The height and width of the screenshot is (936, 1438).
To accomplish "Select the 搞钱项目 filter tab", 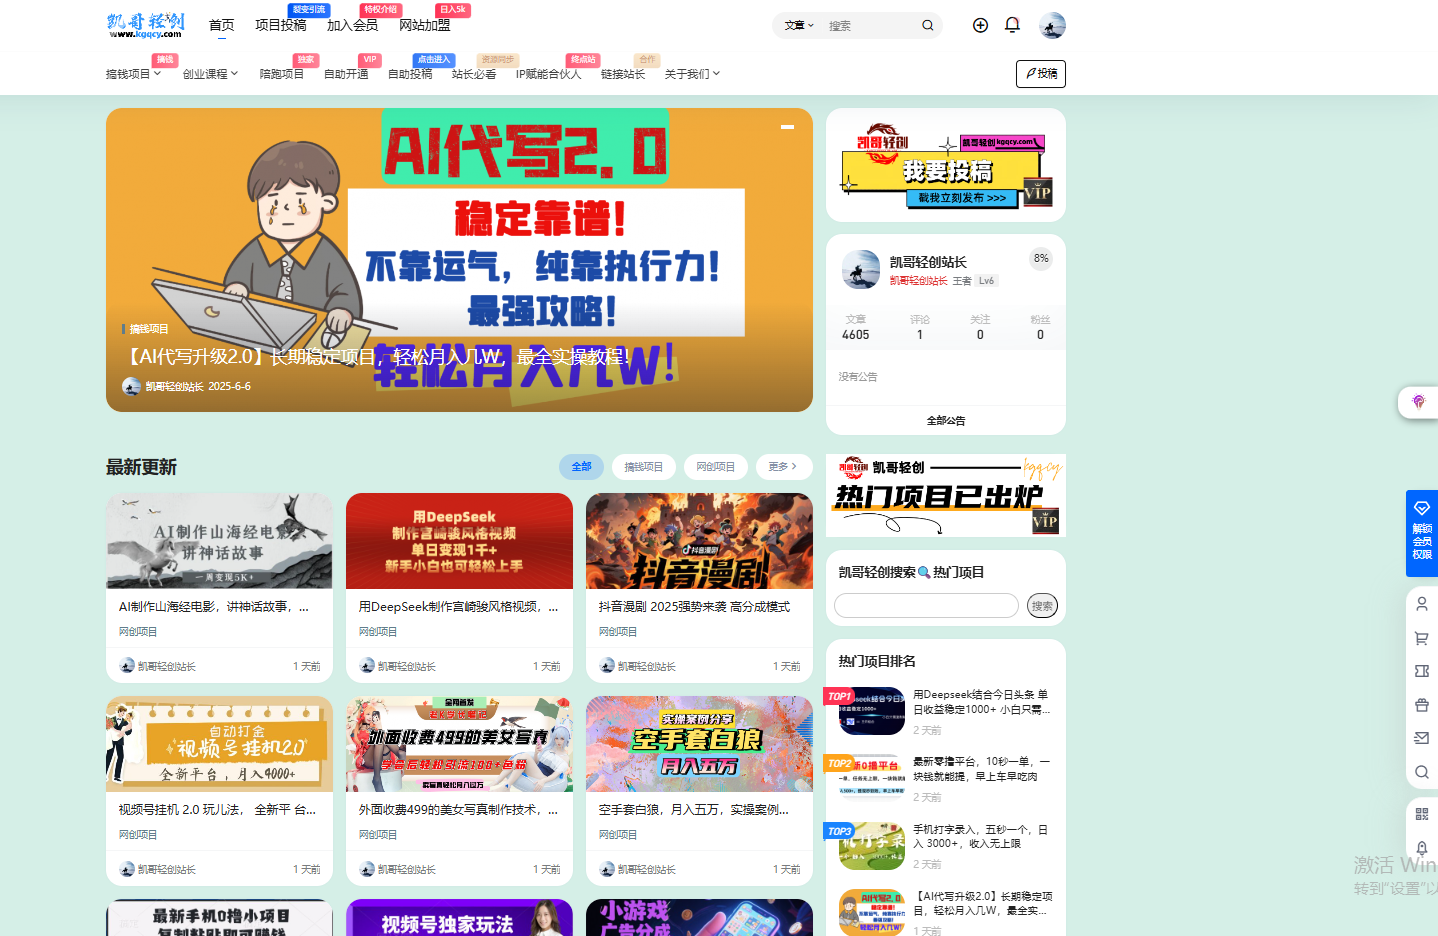I will 644,467.
